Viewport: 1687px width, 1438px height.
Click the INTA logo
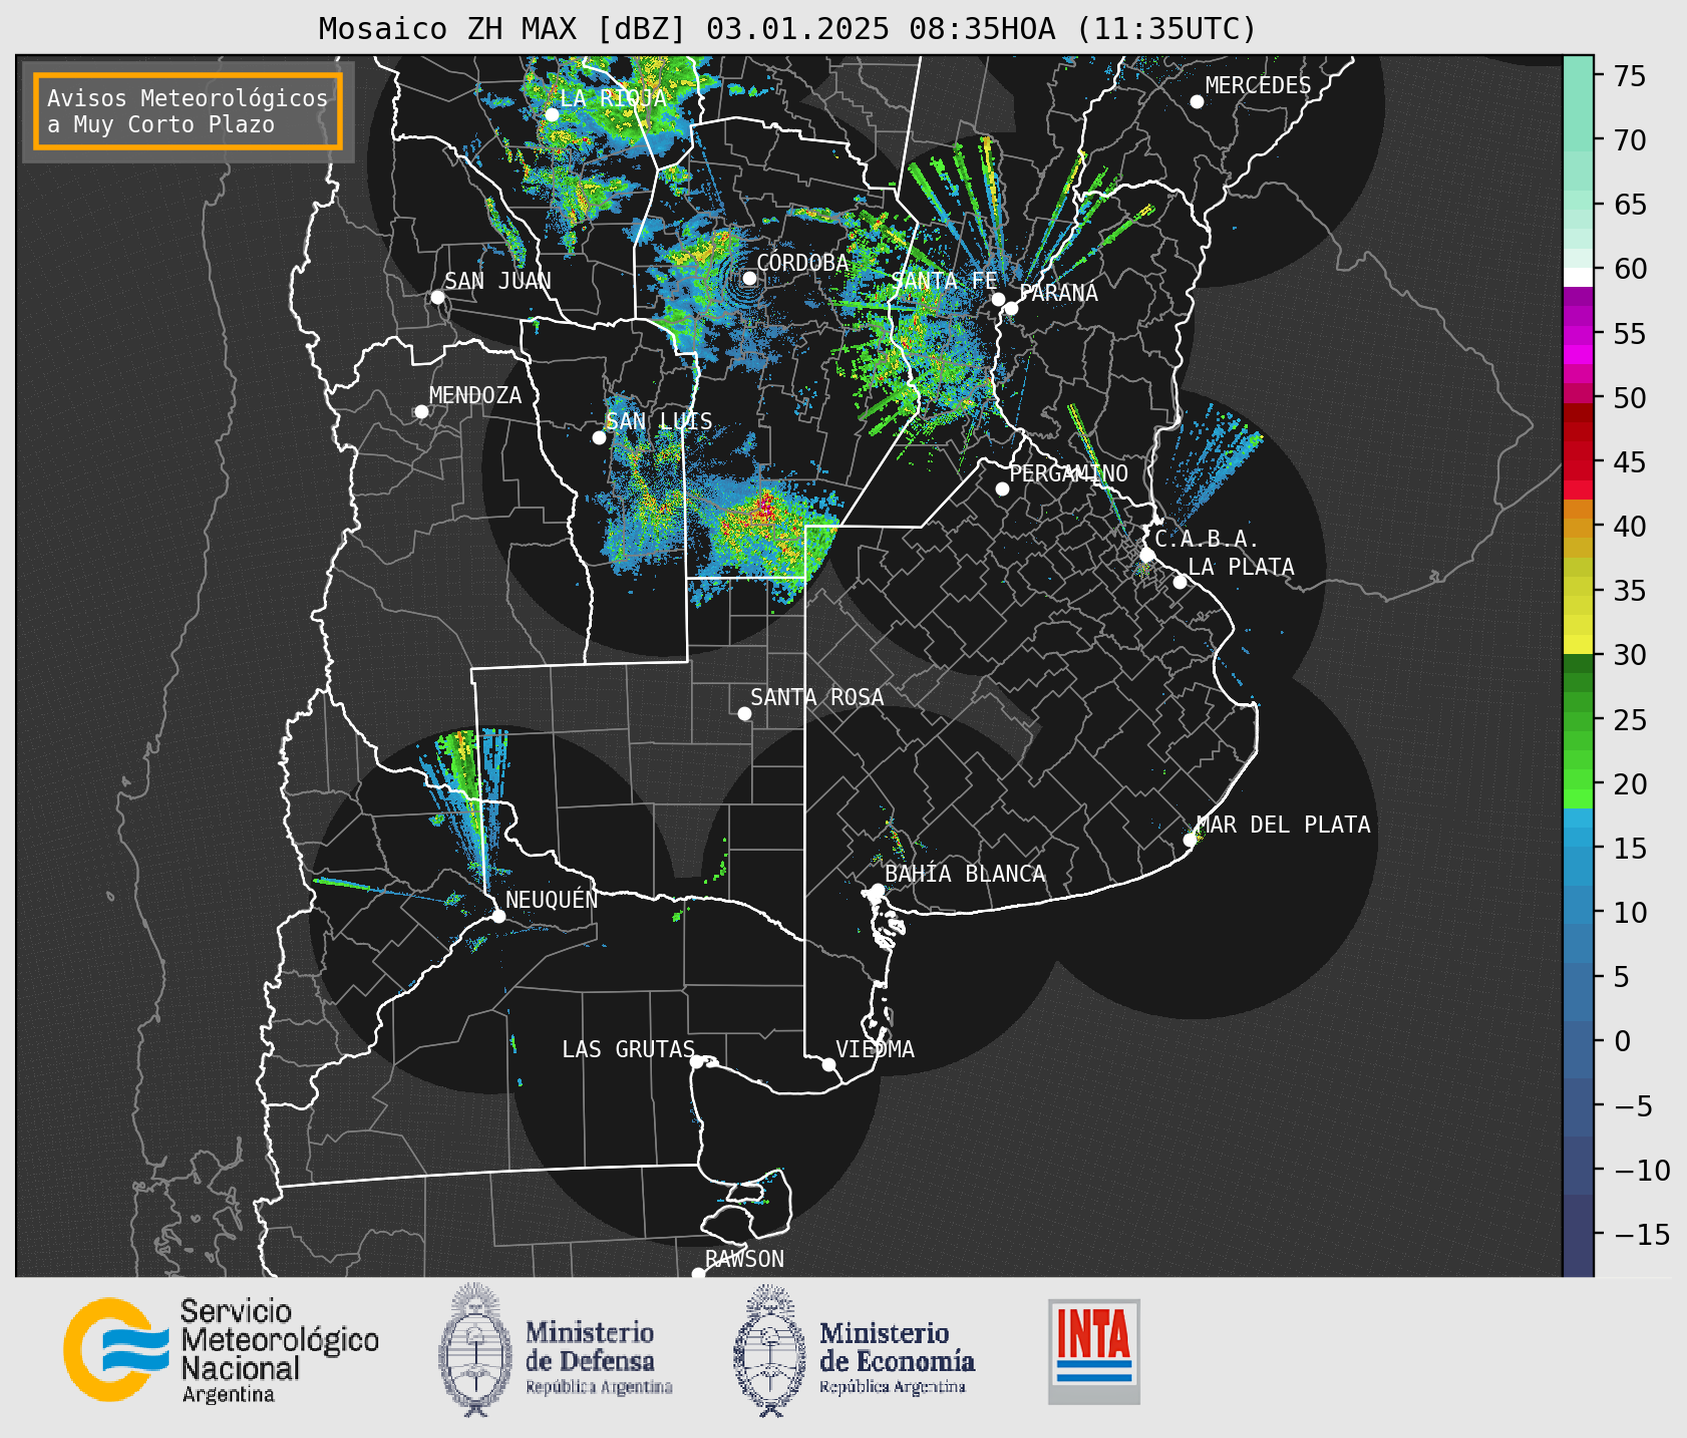[x=1094, y=1351]
